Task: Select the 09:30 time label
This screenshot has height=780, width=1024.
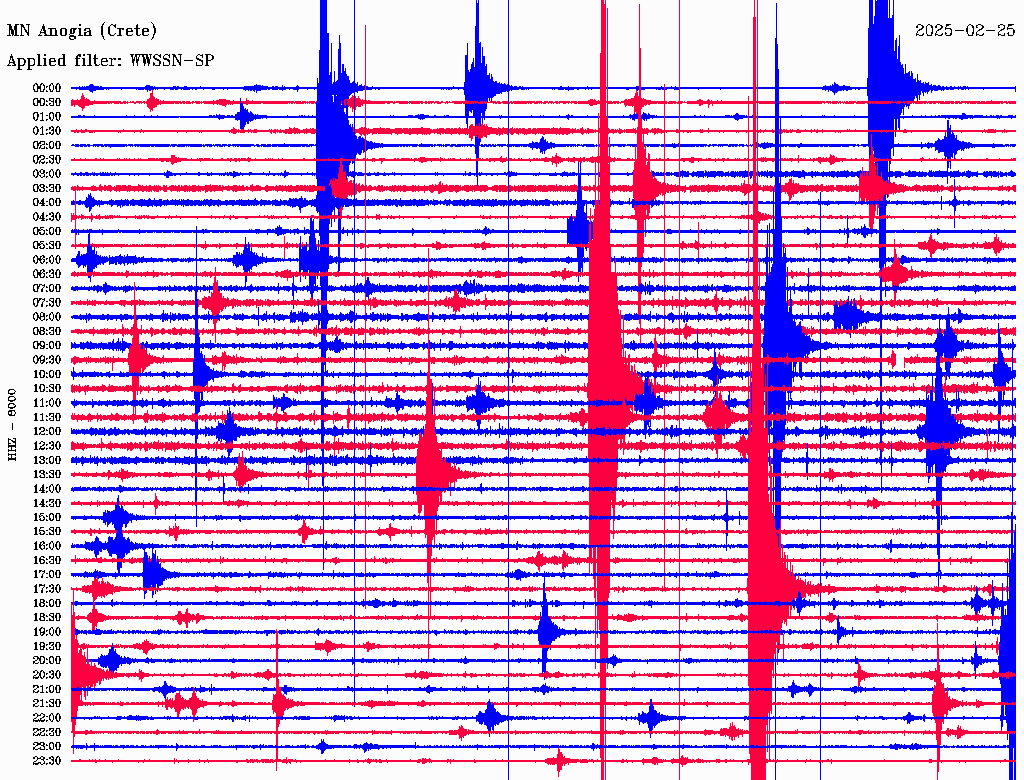Action: pyautogui.click(x=46, y=360)
